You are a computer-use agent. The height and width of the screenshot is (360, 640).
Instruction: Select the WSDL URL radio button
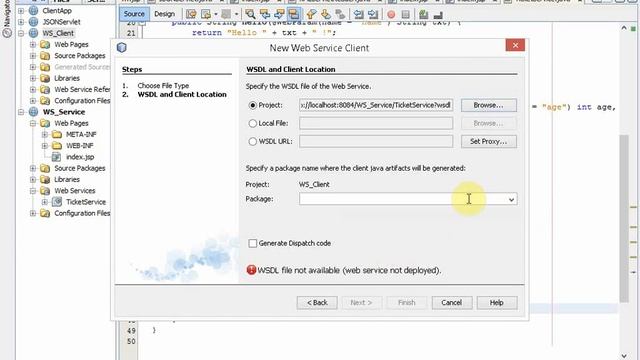tap(253, 142)
